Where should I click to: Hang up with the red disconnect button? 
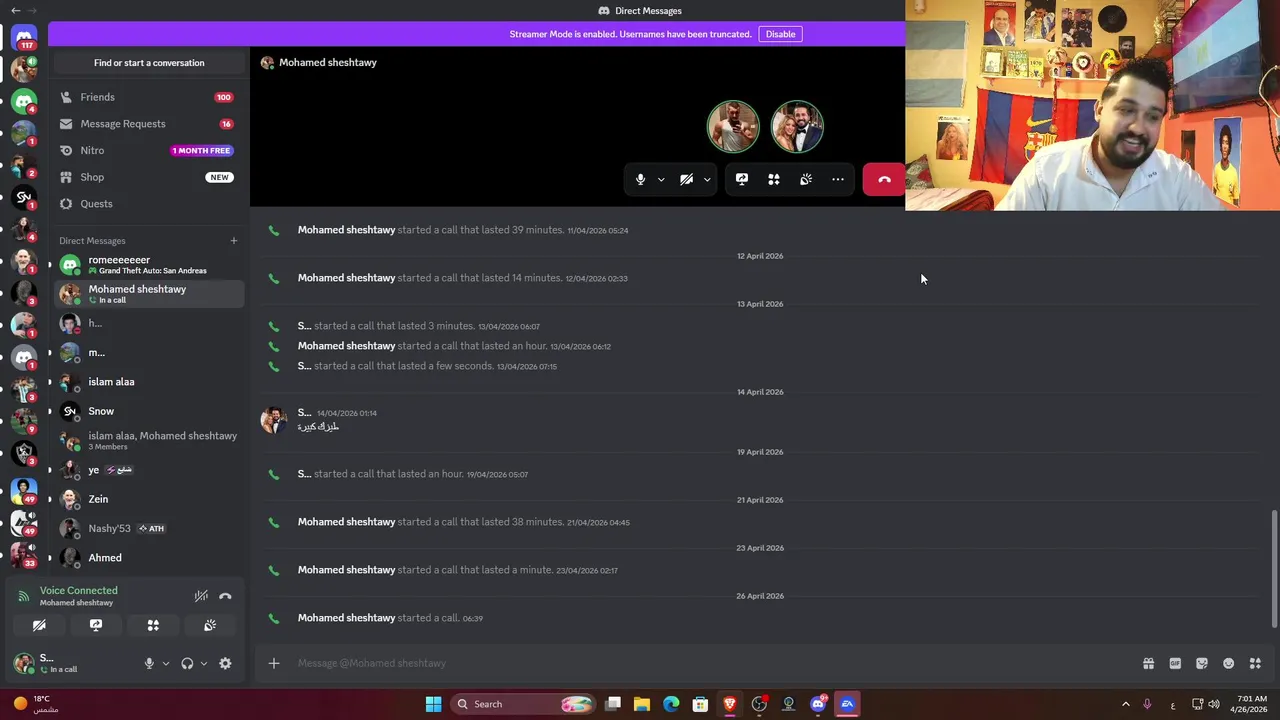pyautogui.click(x=884, y=180)
